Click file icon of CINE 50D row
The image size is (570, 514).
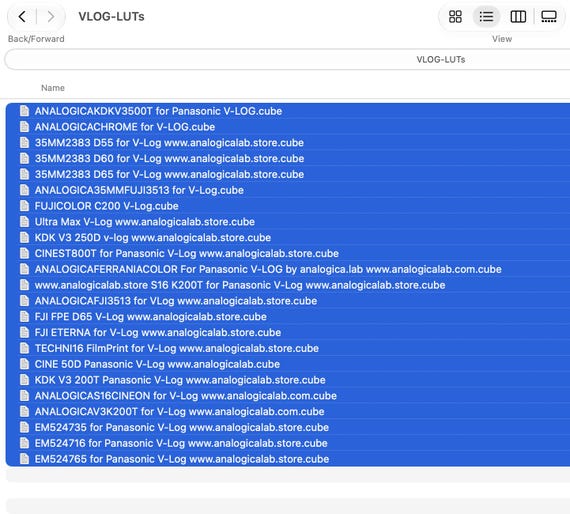click(x=24, y=364)
